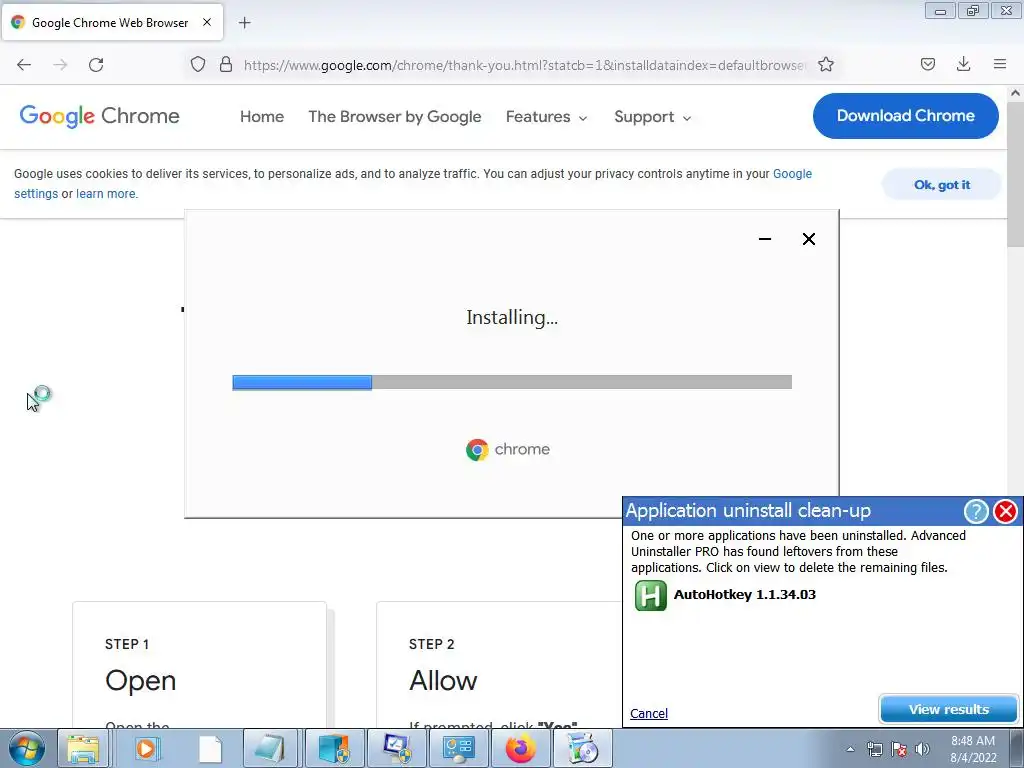The height and width of the screenshot is (768, 1024).
Task: Close the Google Chrome Web Browser tab
Action: coord(206,22)
